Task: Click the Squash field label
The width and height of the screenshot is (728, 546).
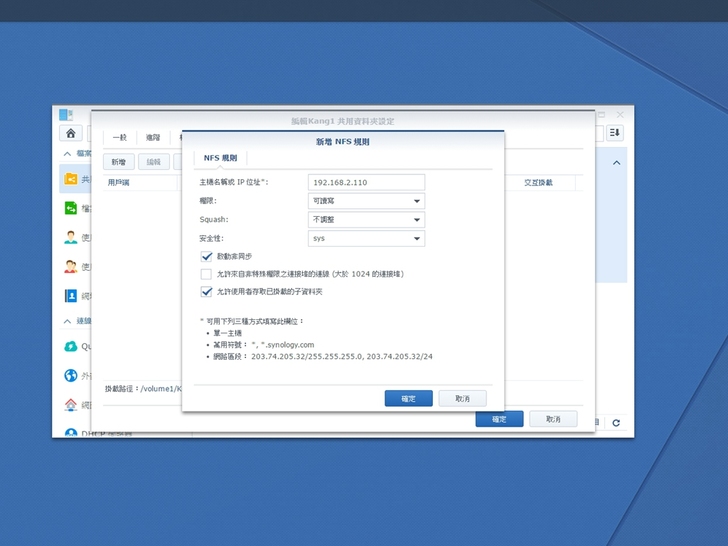Action: coord(214,219)
